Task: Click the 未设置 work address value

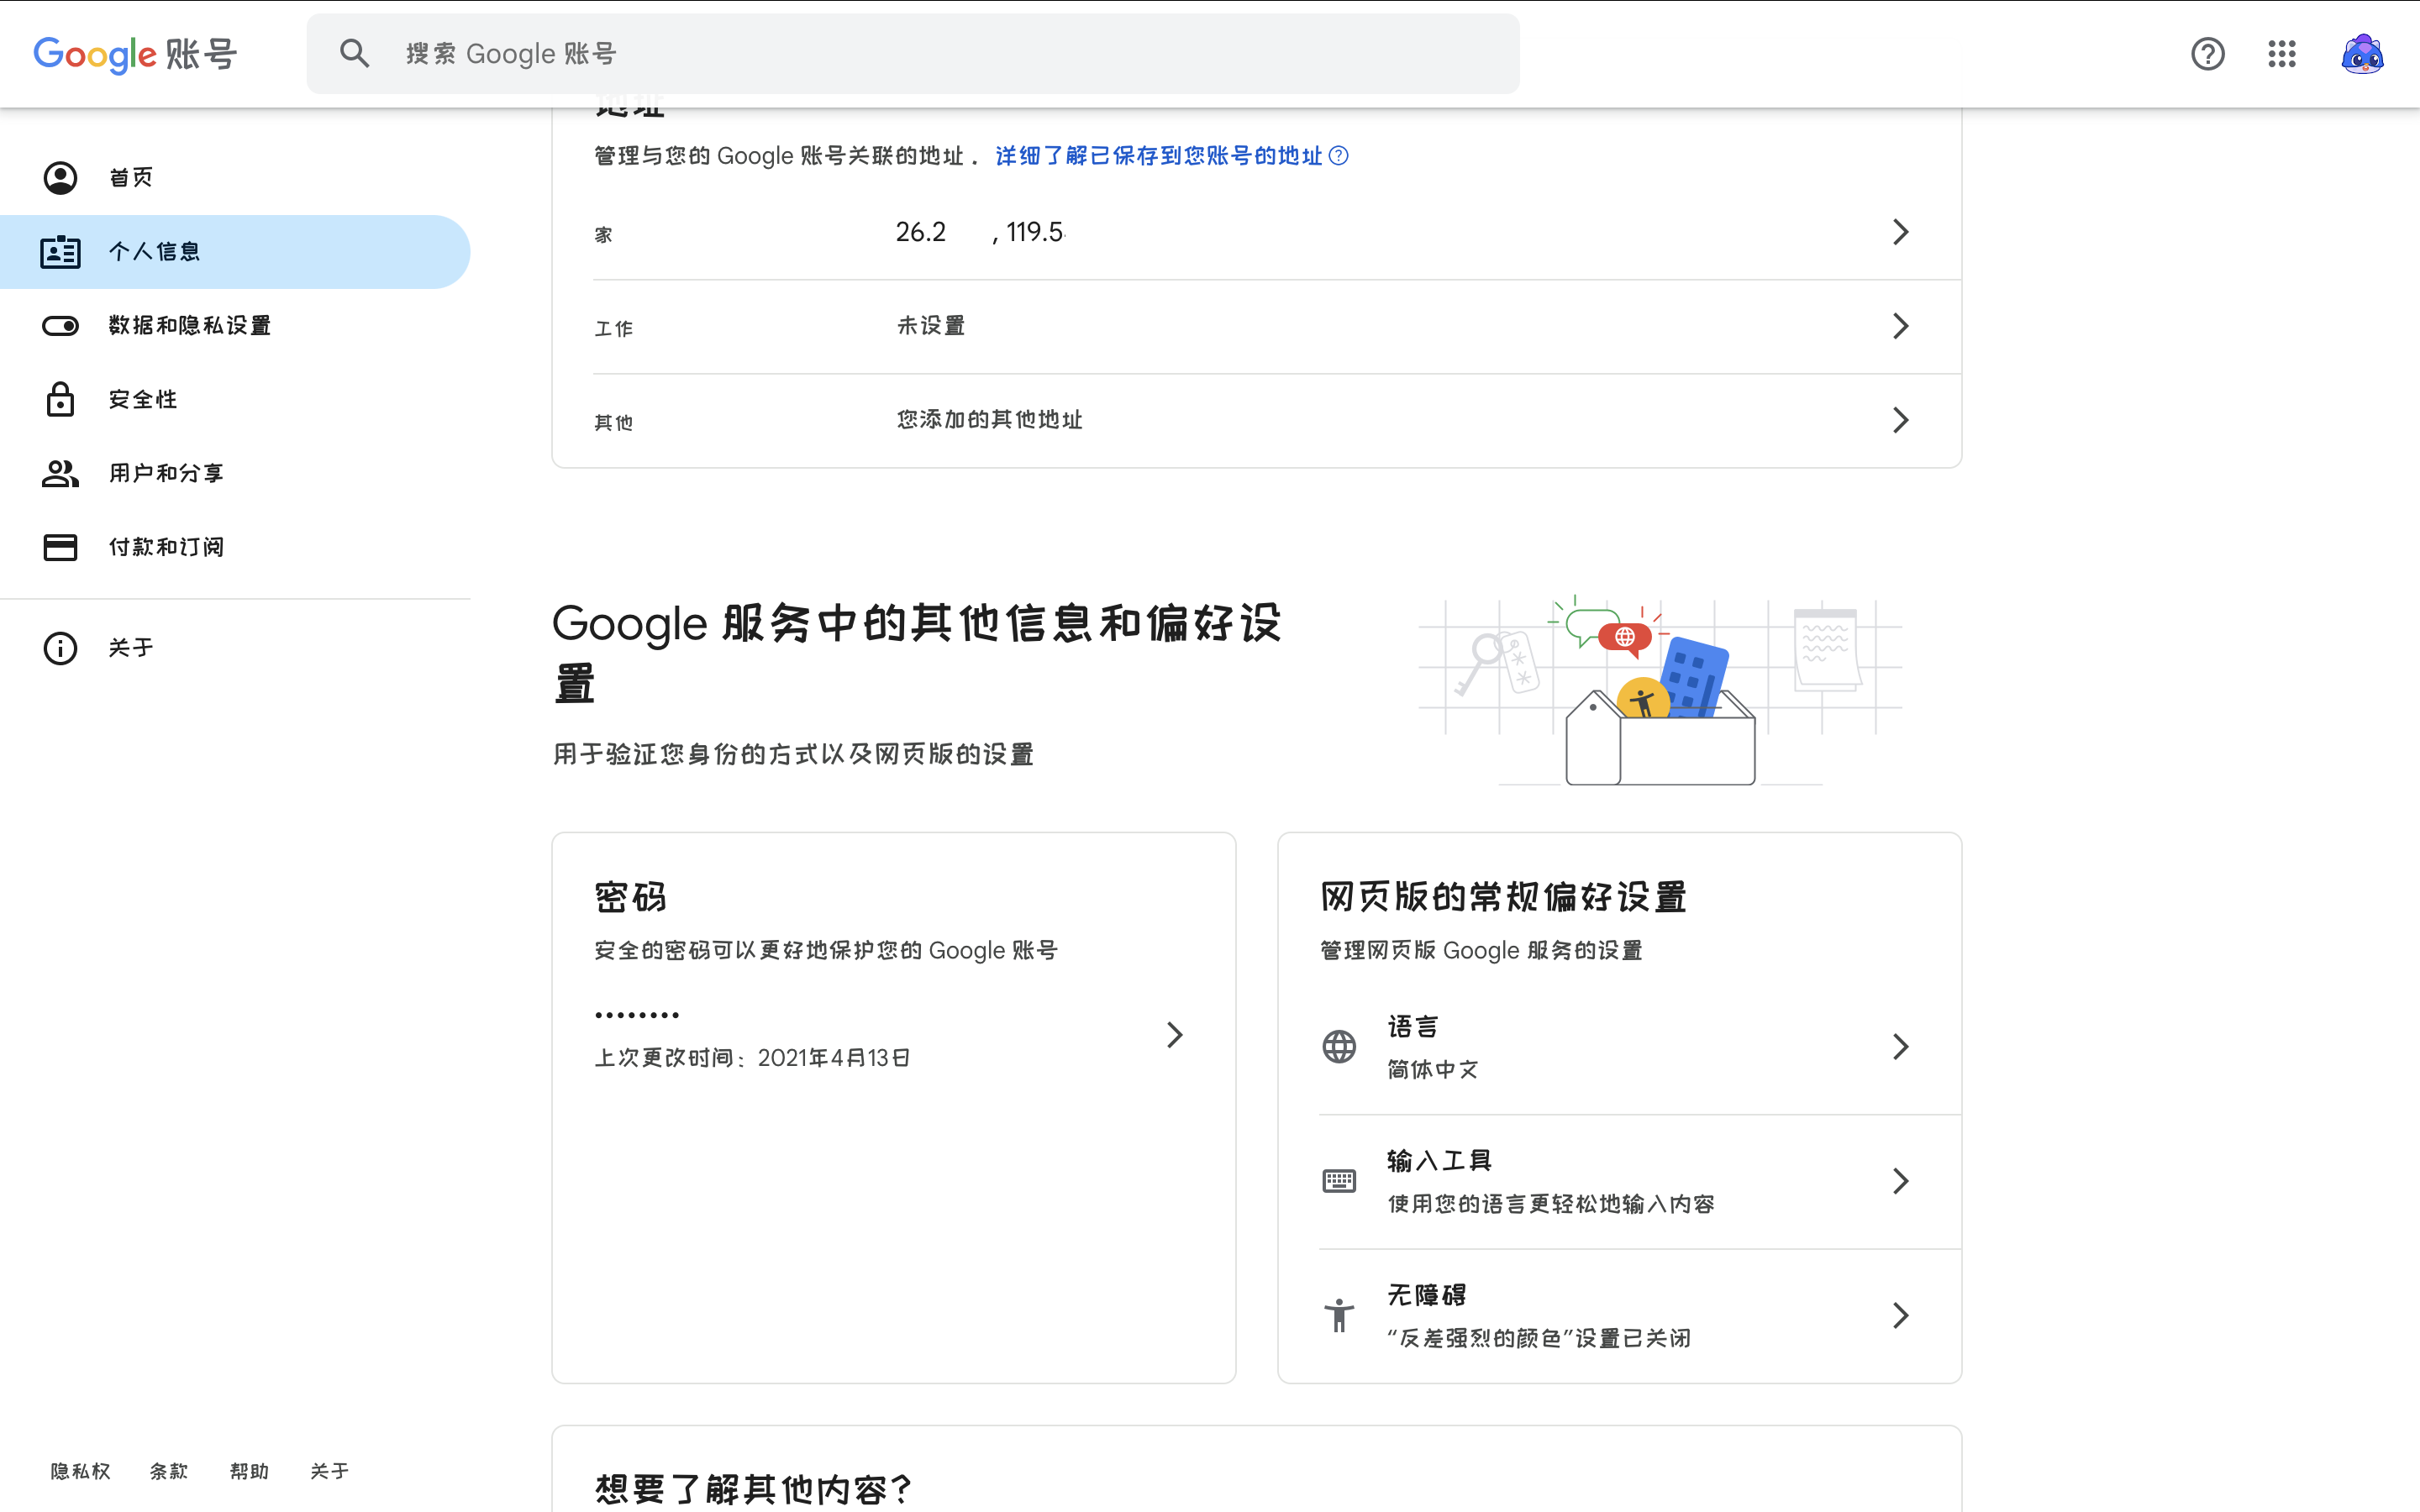Action: tap(931, 326)
